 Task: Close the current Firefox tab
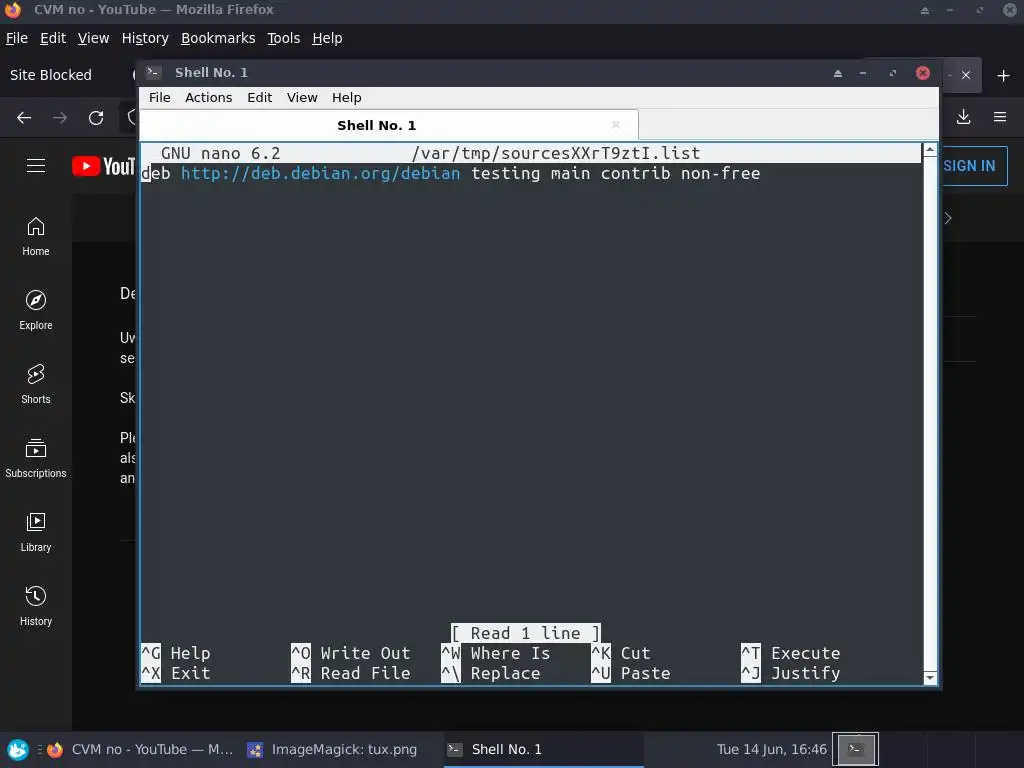966,75
